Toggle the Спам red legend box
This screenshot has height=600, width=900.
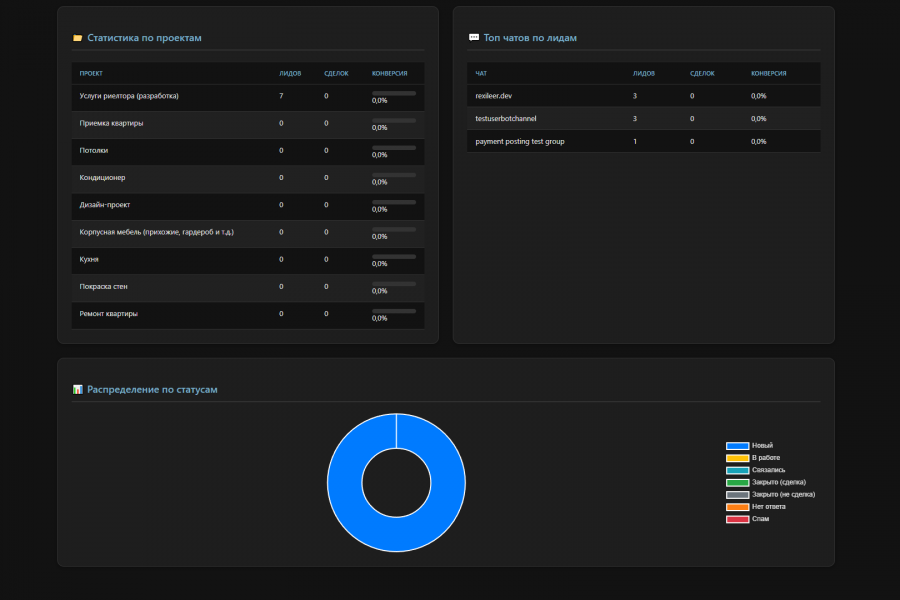(x=737, y=519)
